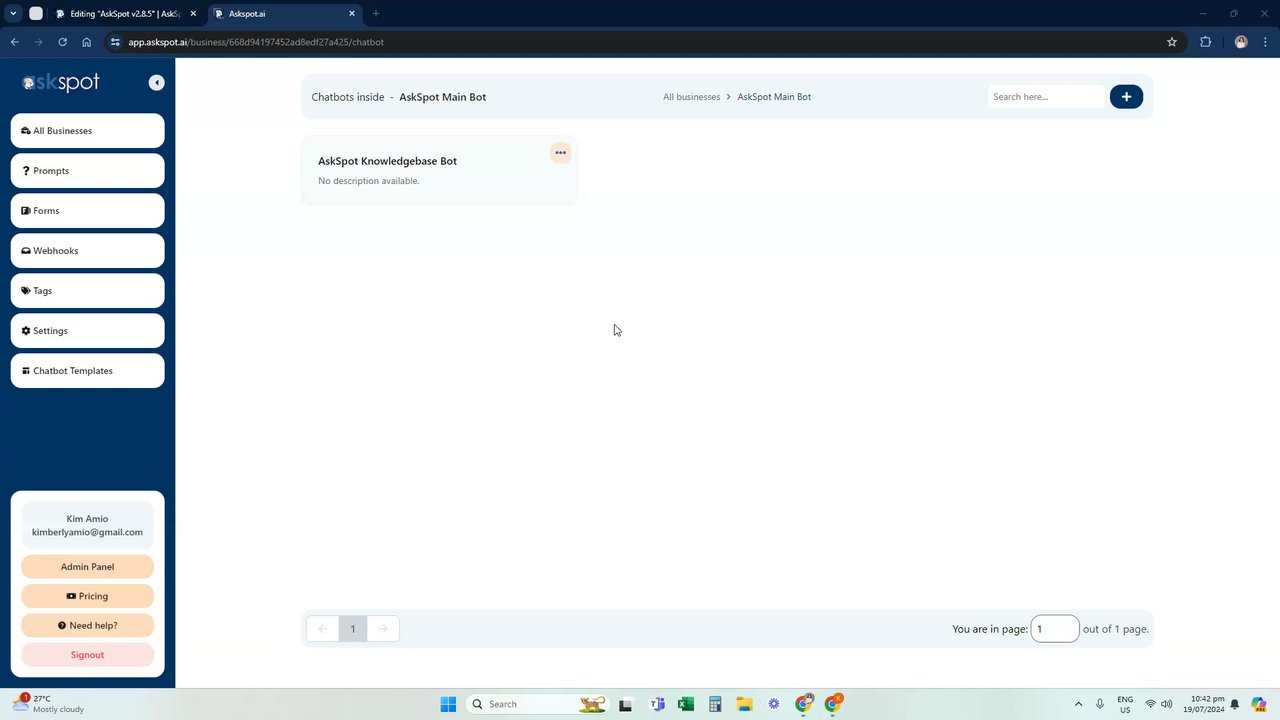Open the weather widget on the taskbar
Viewport: 1280px width, 720px height.
pos(48,704)
